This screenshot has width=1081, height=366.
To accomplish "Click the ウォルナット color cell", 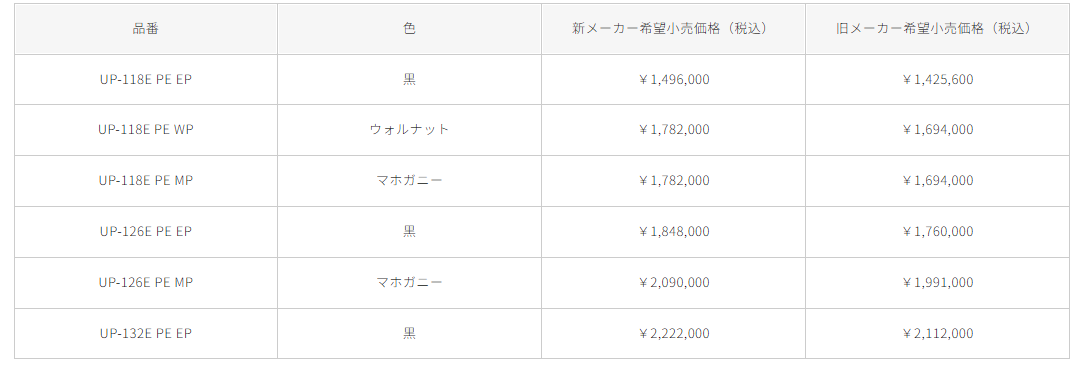I will (410, 130).
